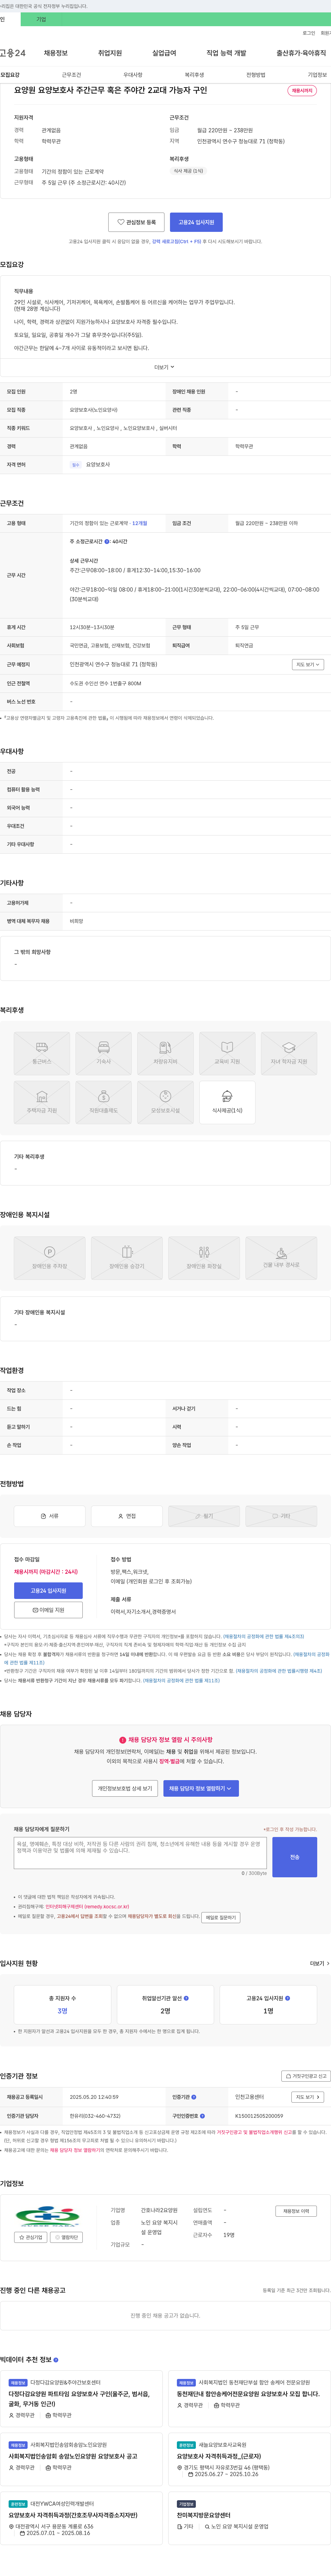
Task: Open the 출산휴가·육아휴직 menu
Action: pyautogui.click(x=301, y=53)
